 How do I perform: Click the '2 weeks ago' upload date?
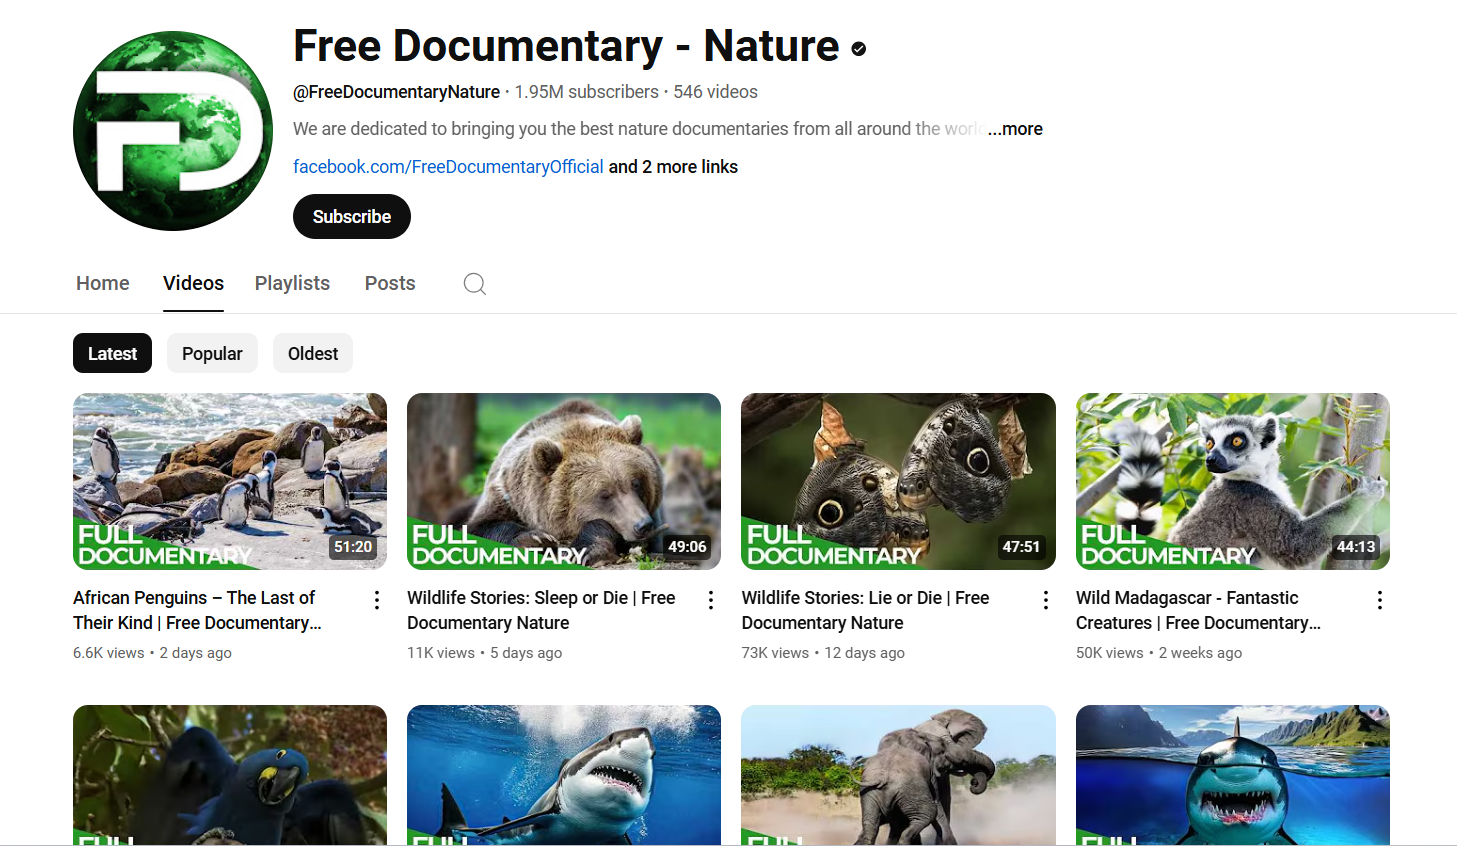pyautogui.click(x=1200, y=653)
